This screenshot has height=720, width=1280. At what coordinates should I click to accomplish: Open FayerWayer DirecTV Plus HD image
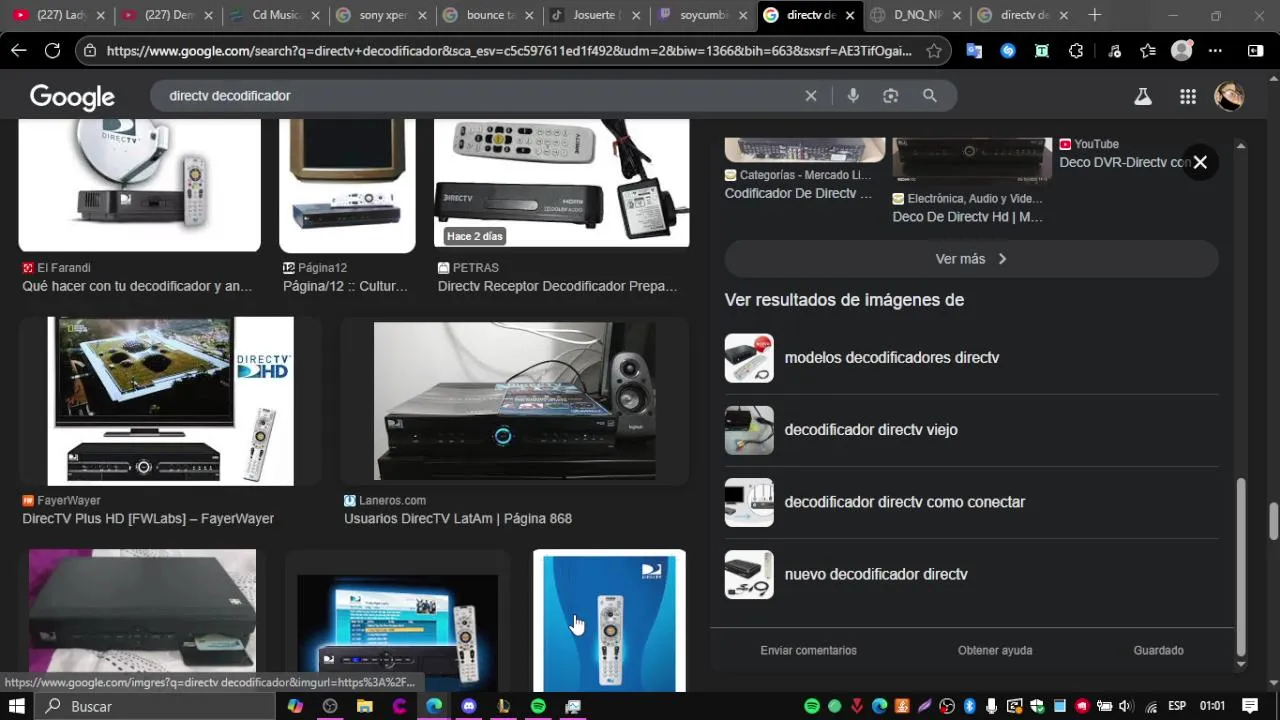(170, 401)
